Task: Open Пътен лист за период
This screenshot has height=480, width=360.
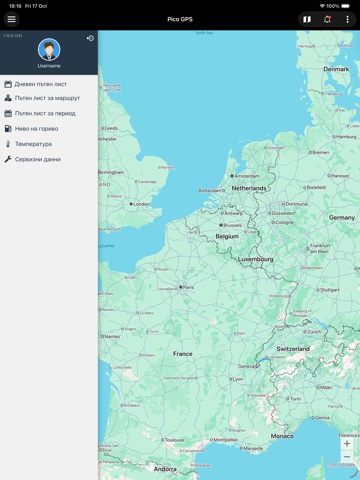Action: 49,113
